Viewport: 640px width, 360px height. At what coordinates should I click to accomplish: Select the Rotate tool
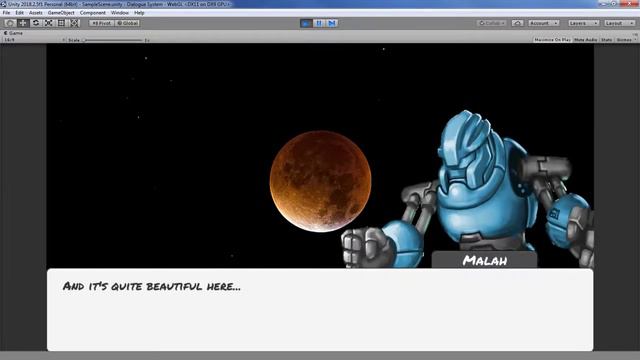click(36, 23)
